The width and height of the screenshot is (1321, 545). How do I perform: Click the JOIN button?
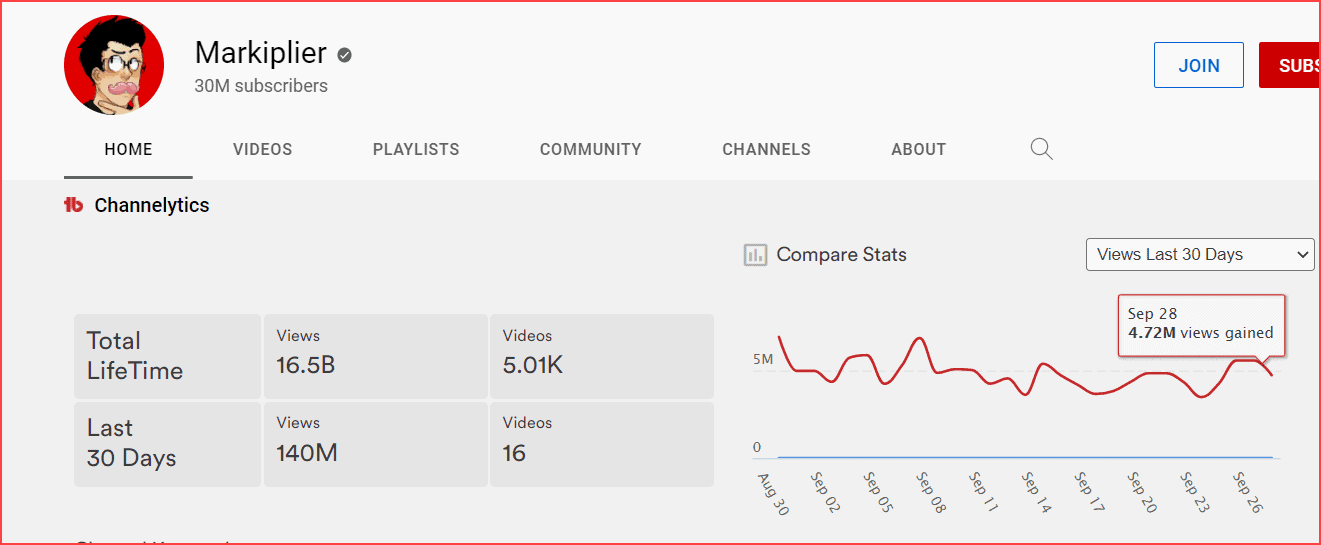click(1199, 65)
